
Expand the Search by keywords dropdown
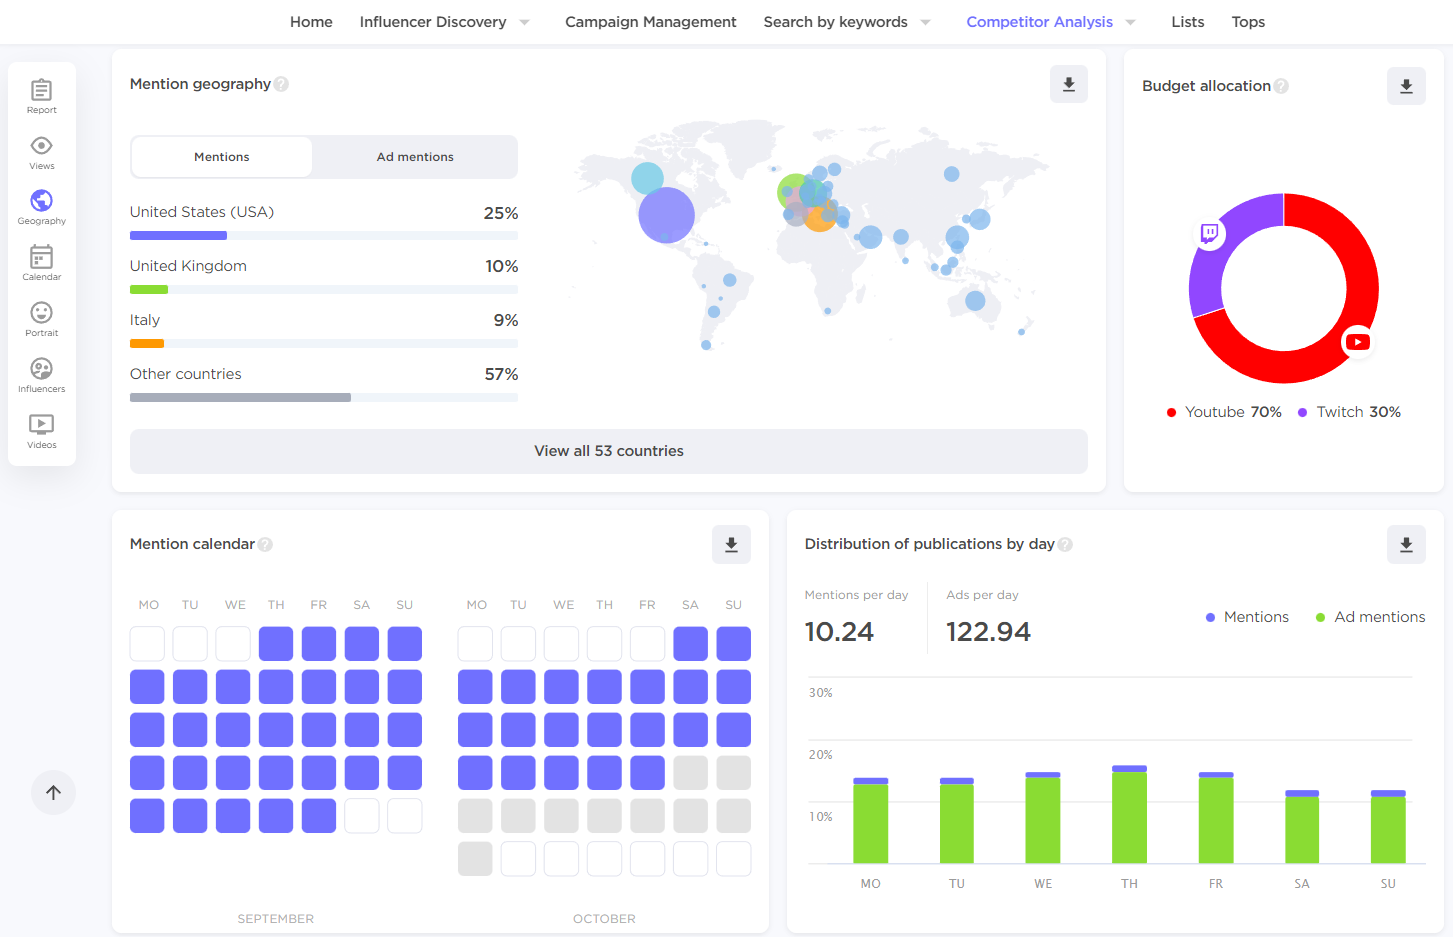925,22
